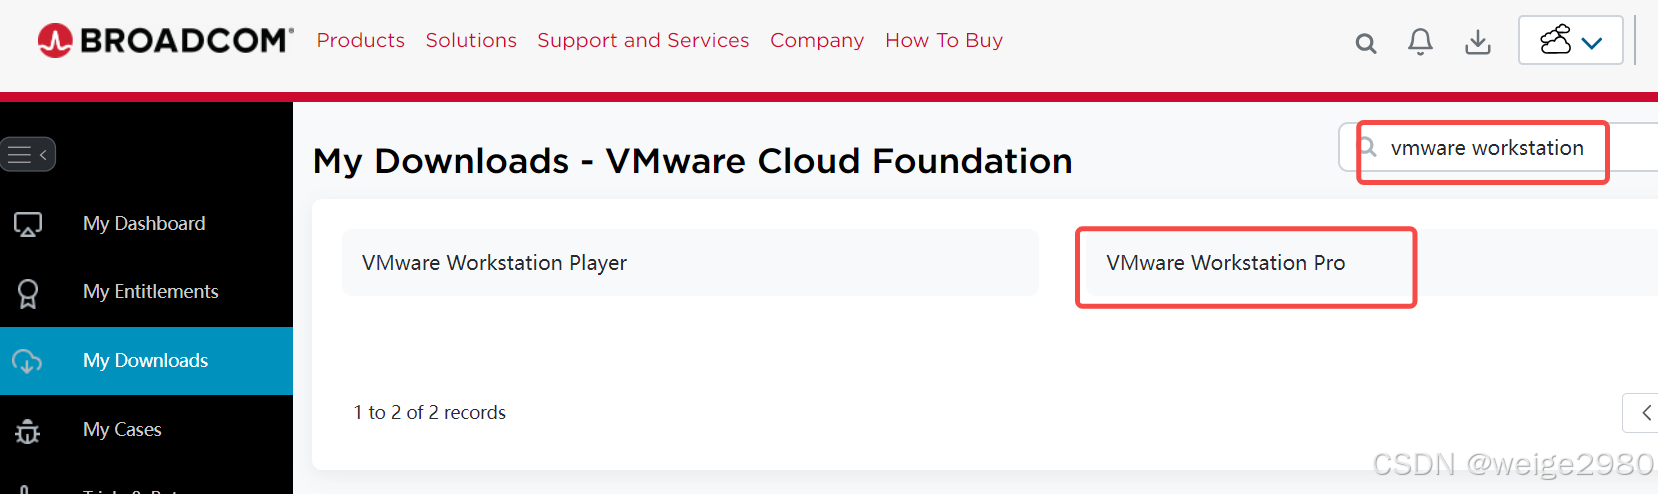Click the My Downloads - VMware Cloud Foundation heading
The image size is (1658, 494).
pyautogui.click(x=692, y=161)
